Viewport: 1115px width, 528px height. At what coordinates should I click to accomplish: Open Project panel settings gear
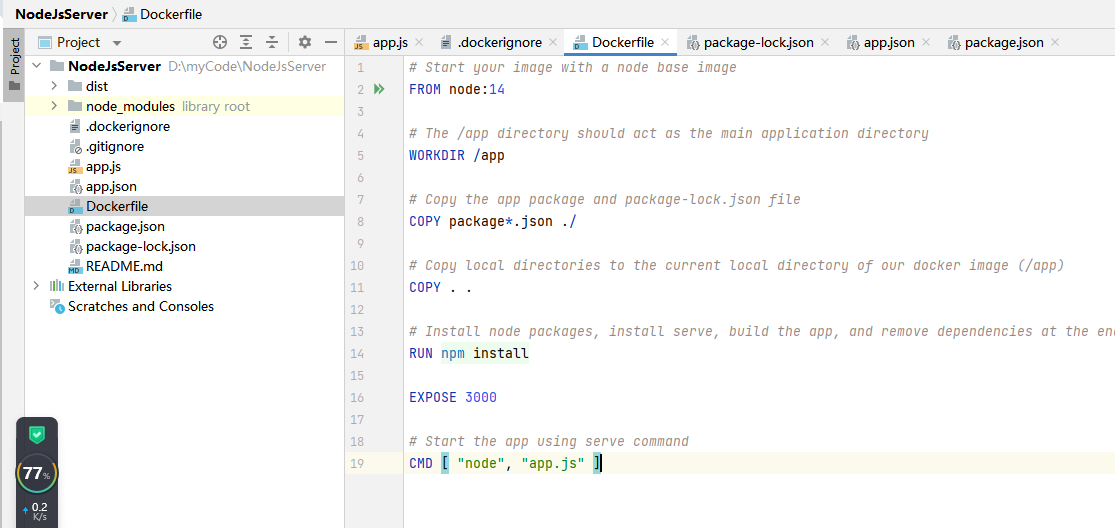click(x=305, y=42)
